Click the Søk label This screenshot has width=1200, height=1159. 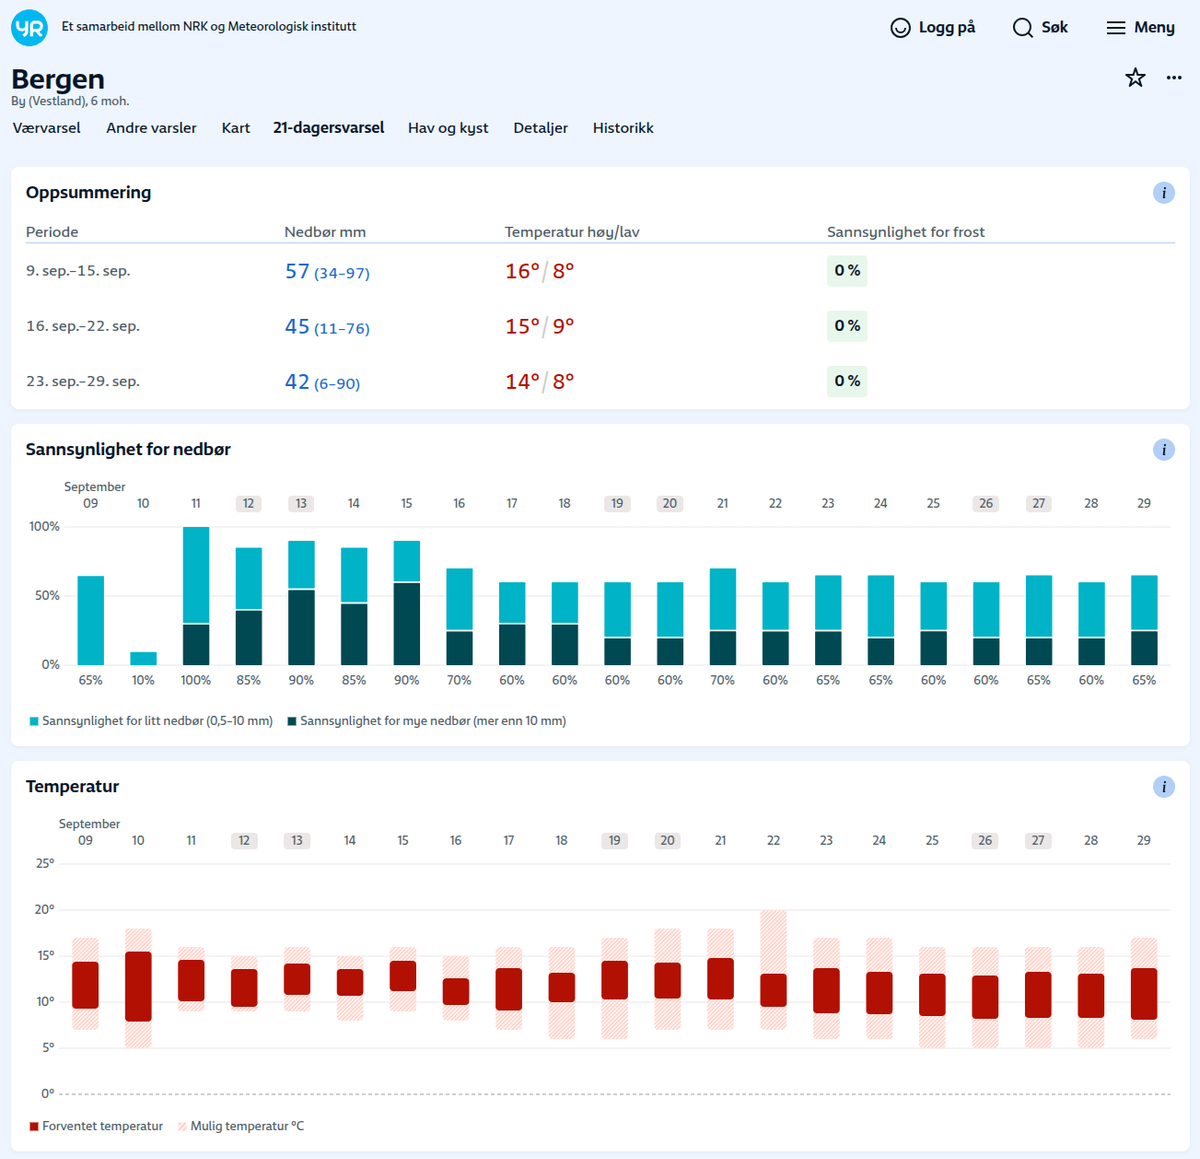[x=1055, y=28]
